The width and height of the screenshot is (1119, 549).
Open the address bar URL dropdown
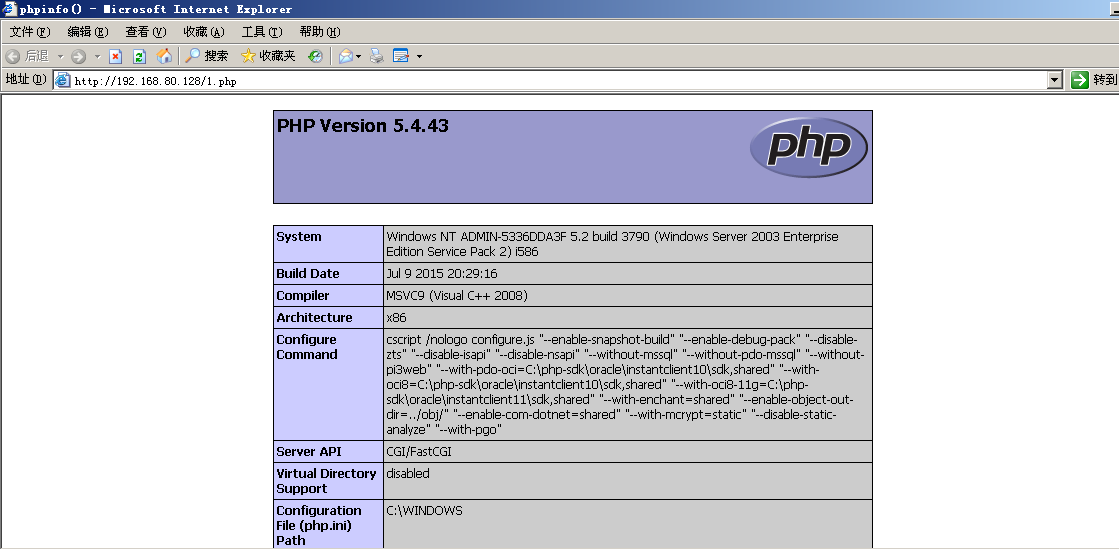coord(1055,81)
